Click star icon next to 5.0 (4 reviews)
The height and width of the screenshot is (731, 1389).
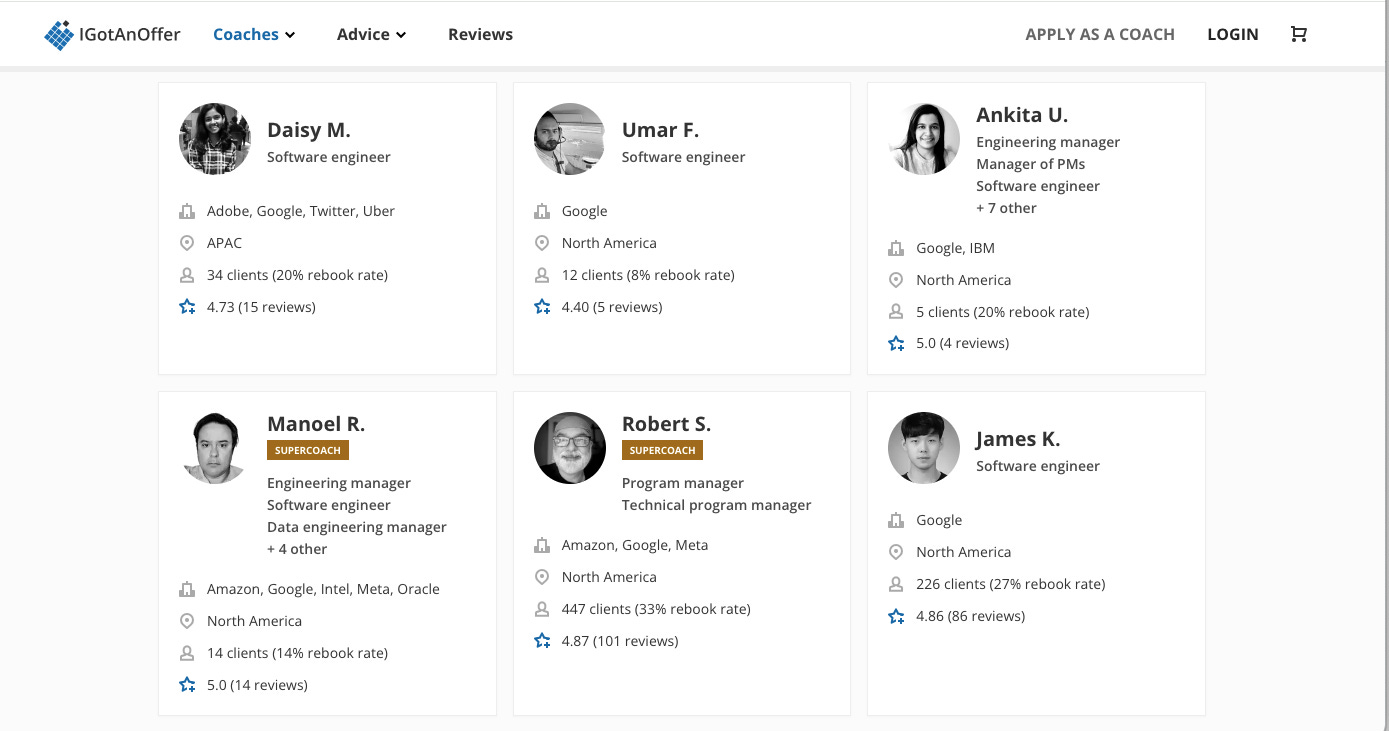(x=896, y=343)
